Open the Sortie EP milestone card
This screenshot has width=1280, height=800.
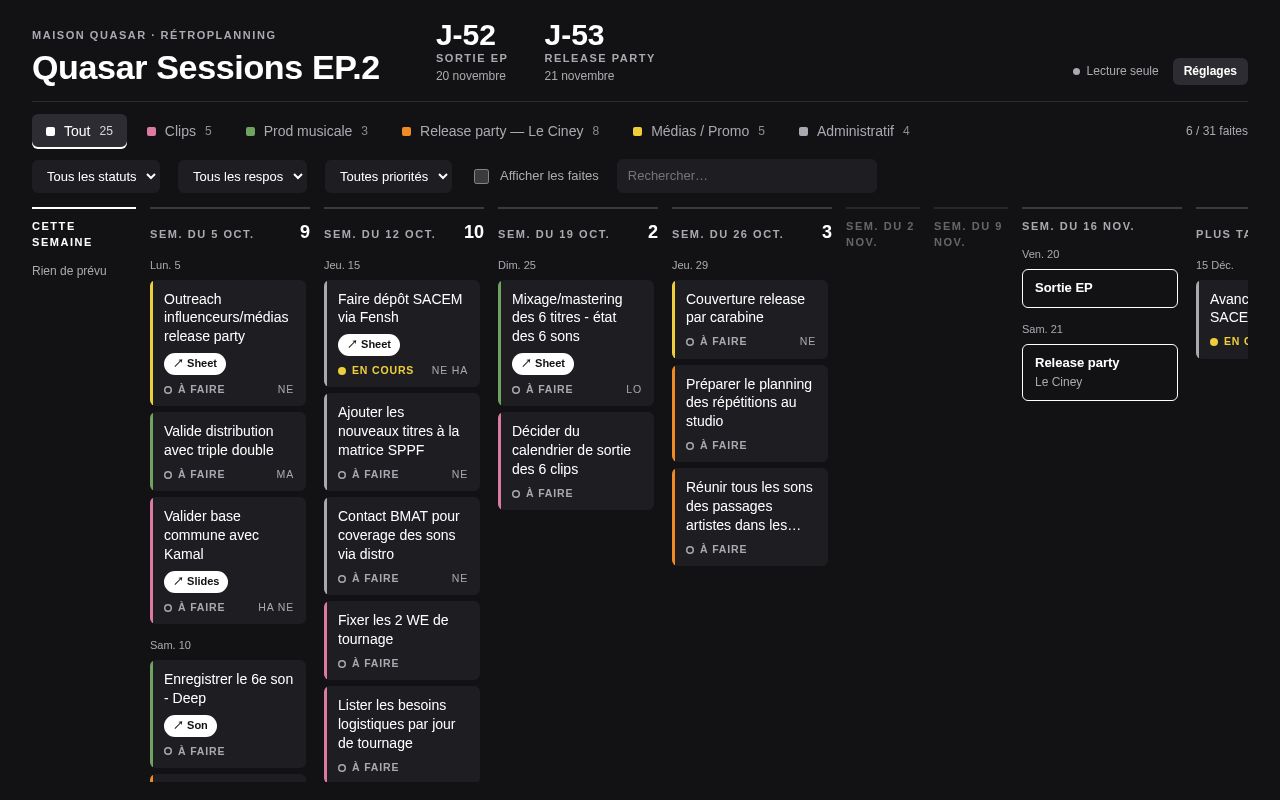pyautogui.click(x=1100, y=288)
